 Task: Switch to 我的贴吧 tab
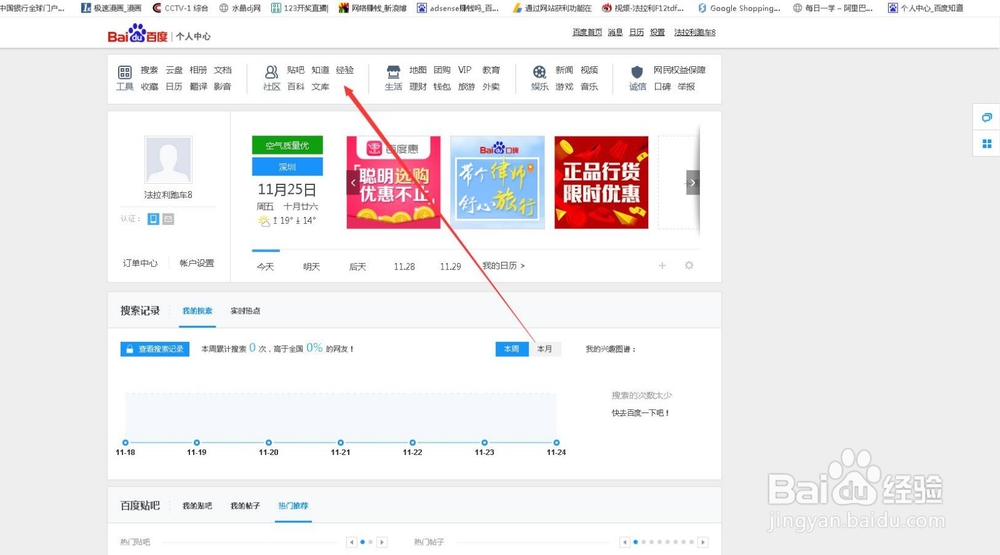coord(197,506)
